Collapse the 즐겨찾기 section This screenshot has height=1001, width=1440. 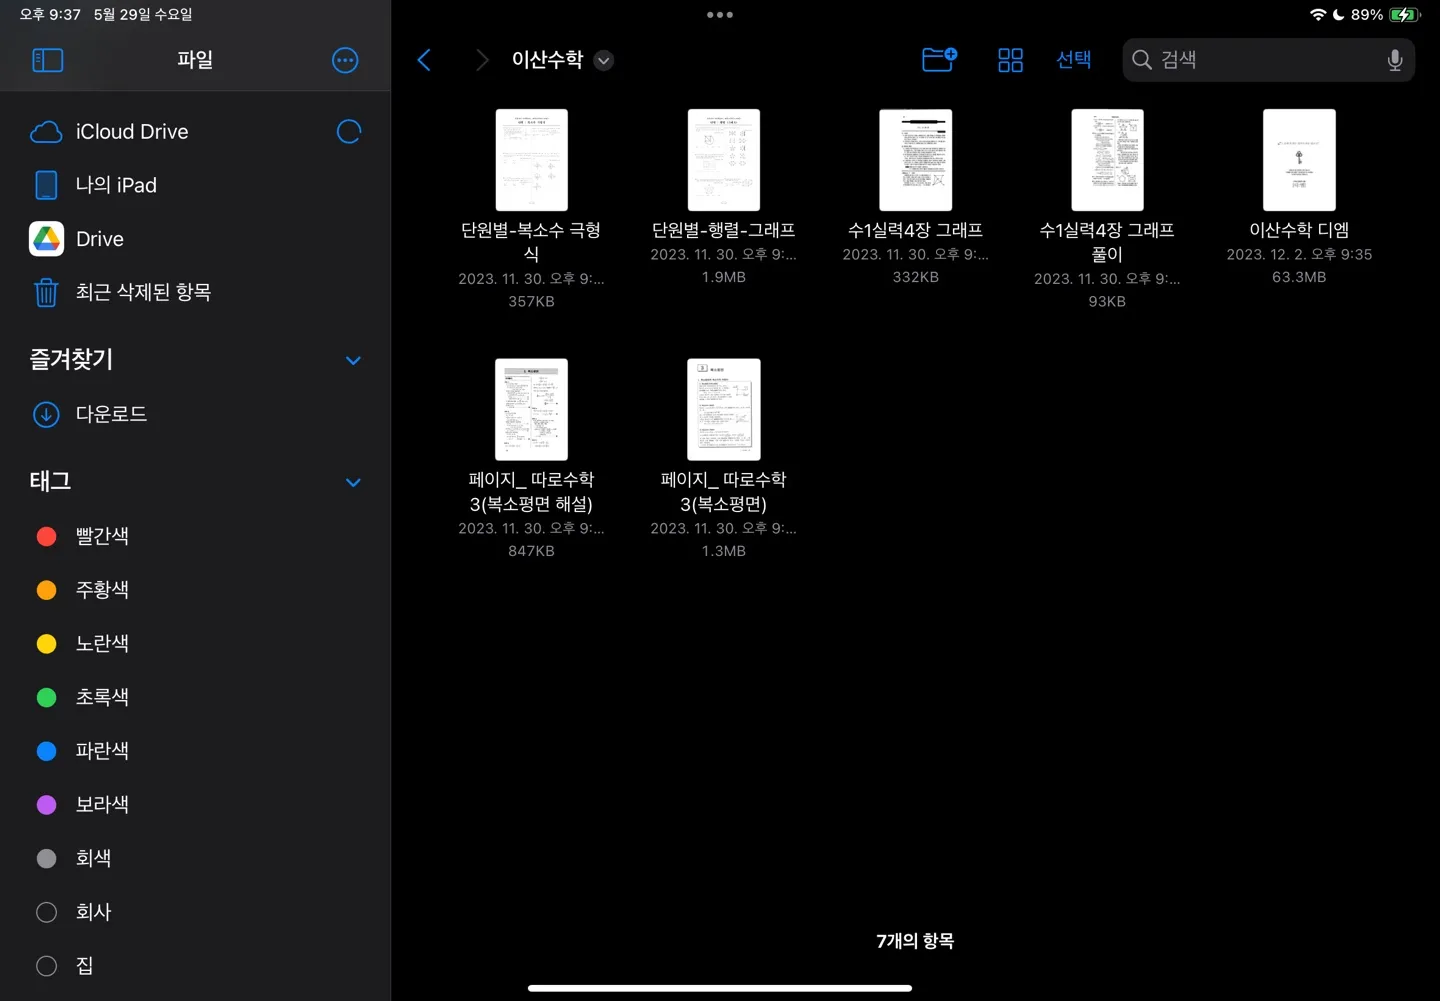tap(353, 360)
